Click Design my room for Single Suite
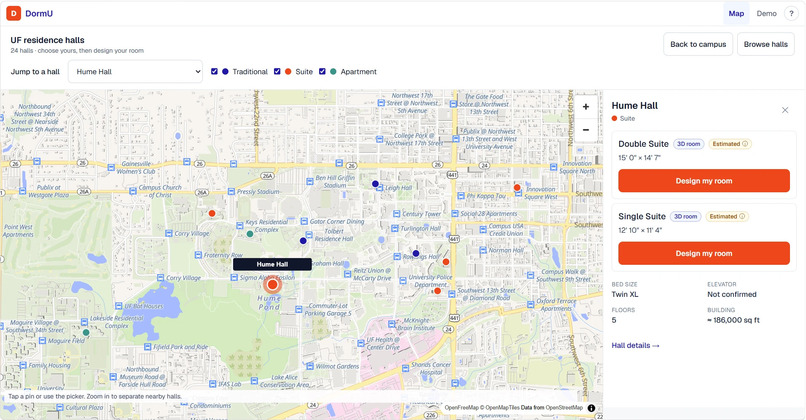 [704, 253]
